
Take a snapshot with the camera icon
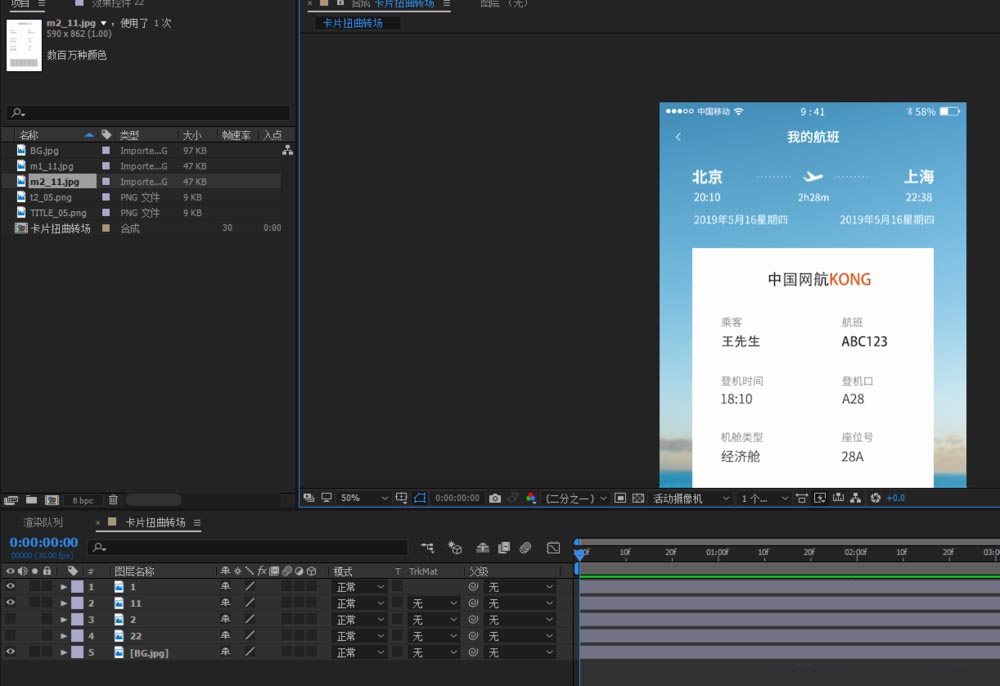[495, 498]
